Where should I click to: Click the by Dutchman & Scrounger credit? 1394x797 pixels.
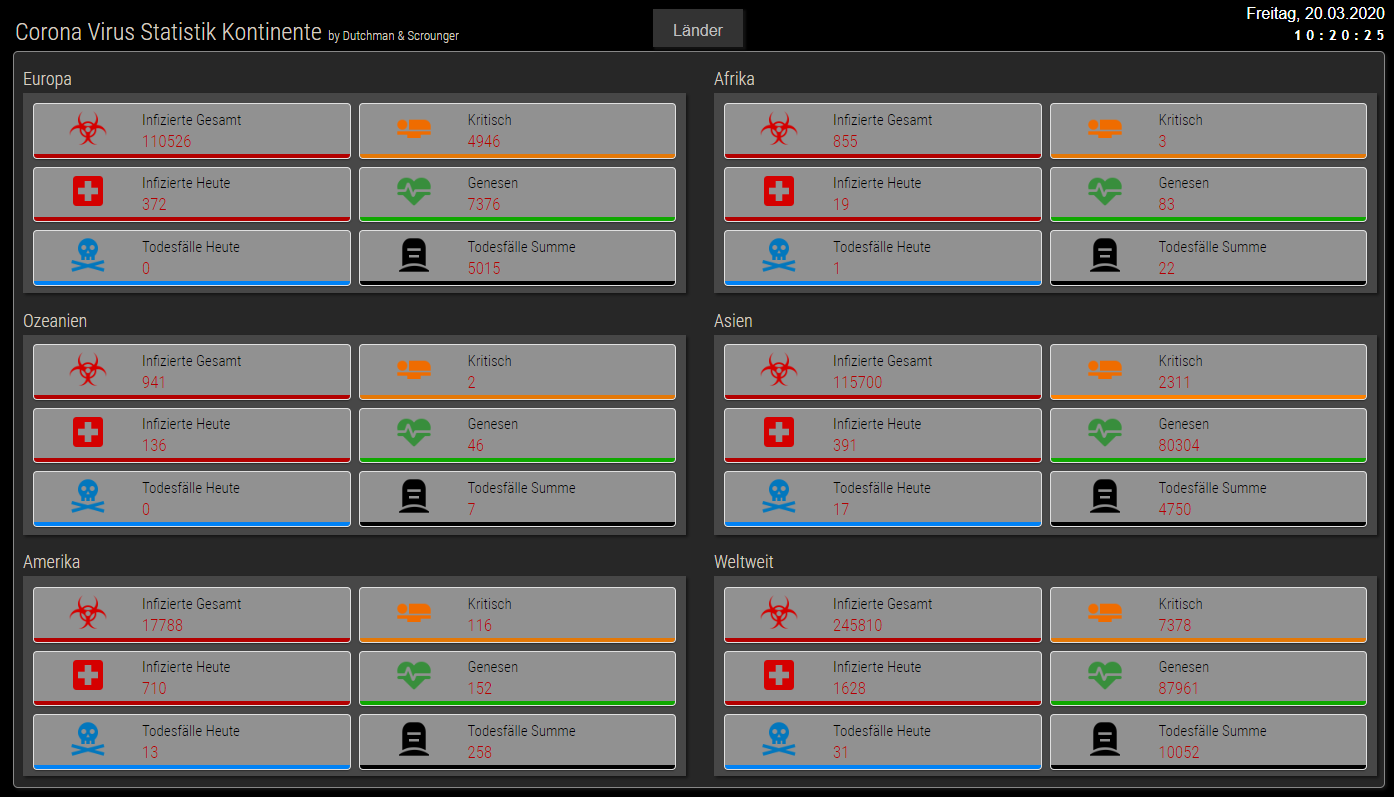click(x=393, y=36)
